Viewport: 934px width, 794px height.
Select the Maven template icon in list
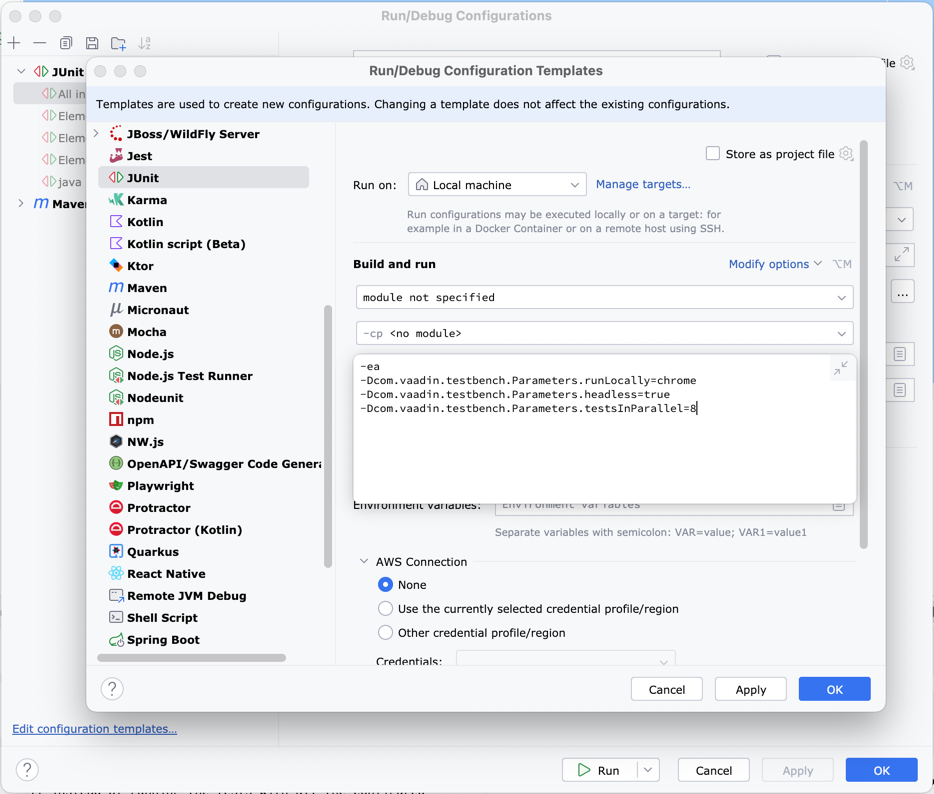click(116, 288)
